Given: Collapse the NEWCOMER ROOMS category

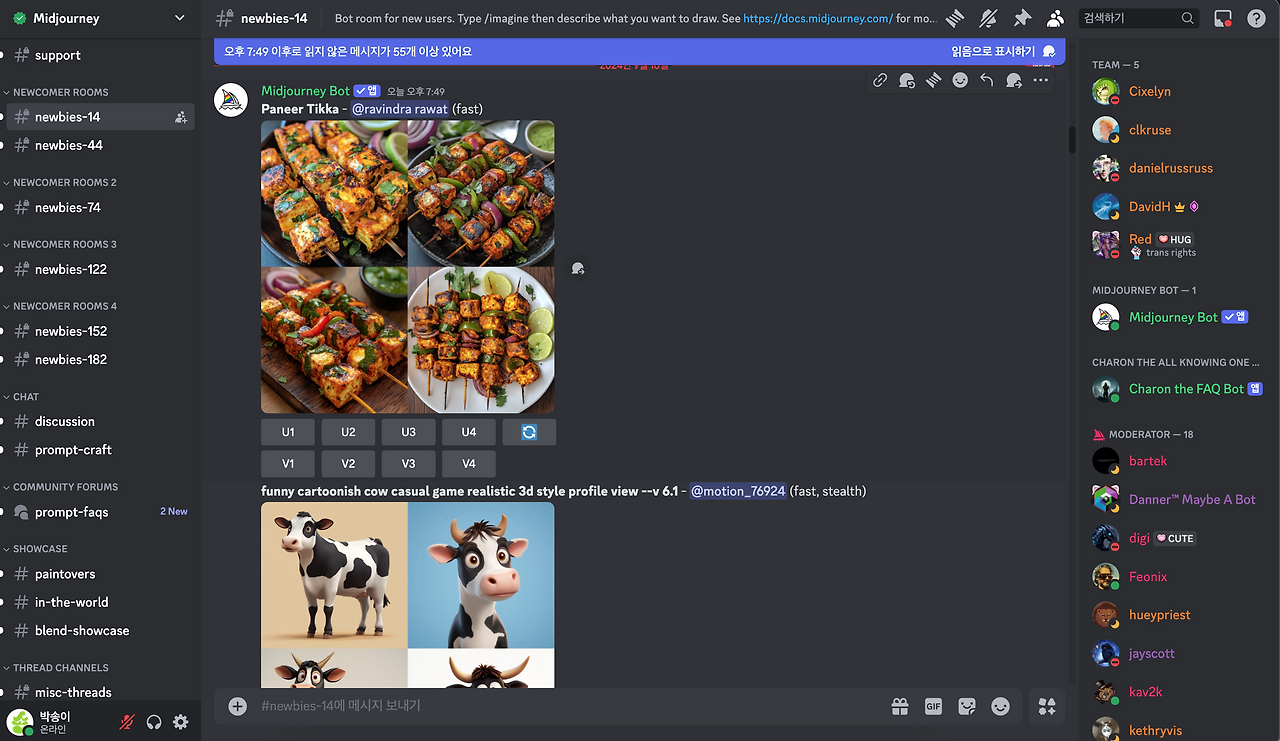Looking at the screenshot, I should (x=61, y=92).
